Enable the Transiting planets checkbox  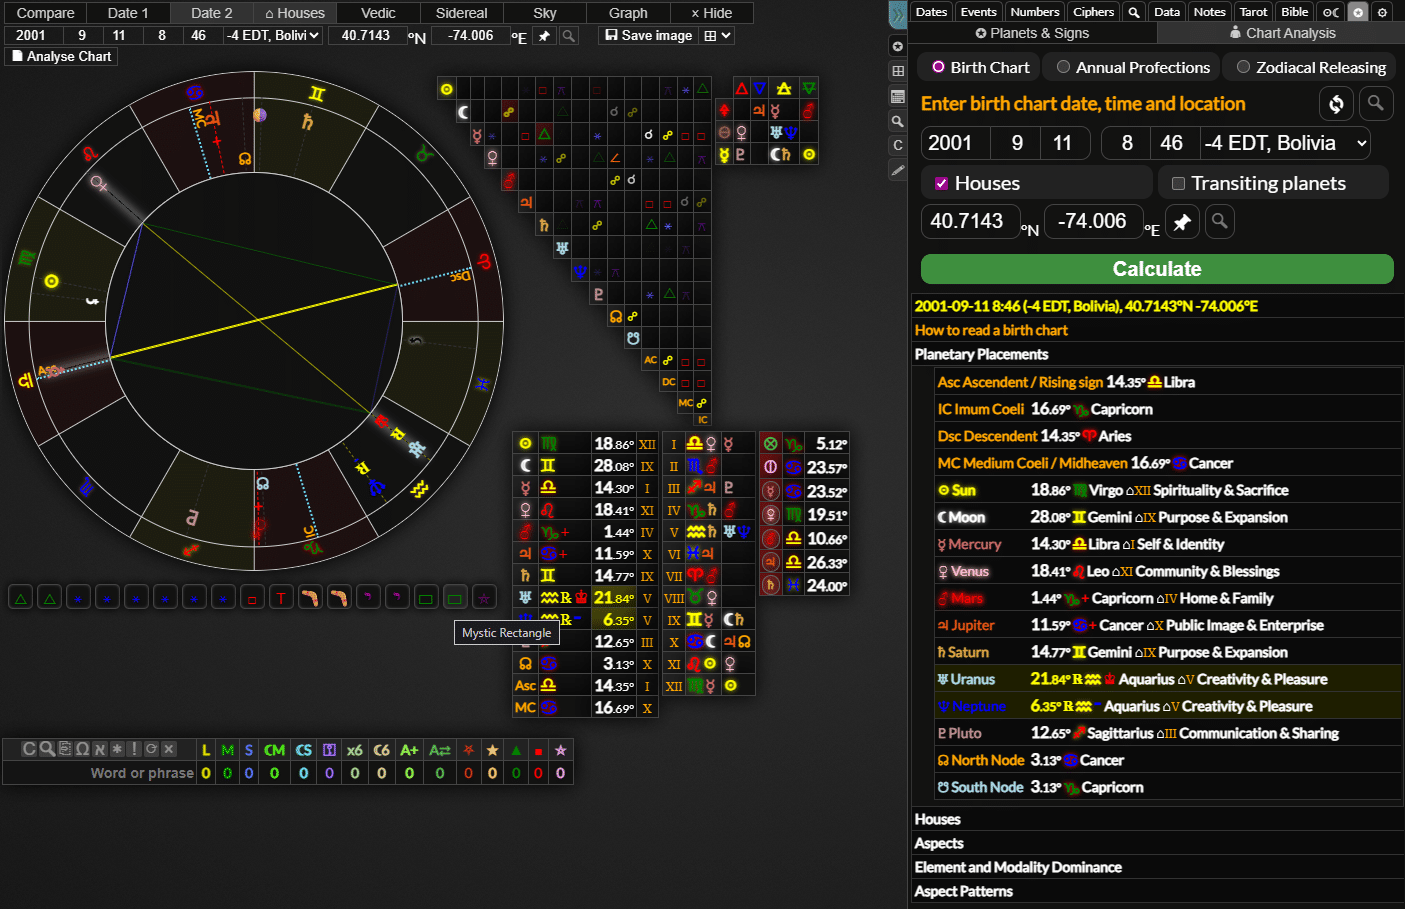pos(1178,183)
